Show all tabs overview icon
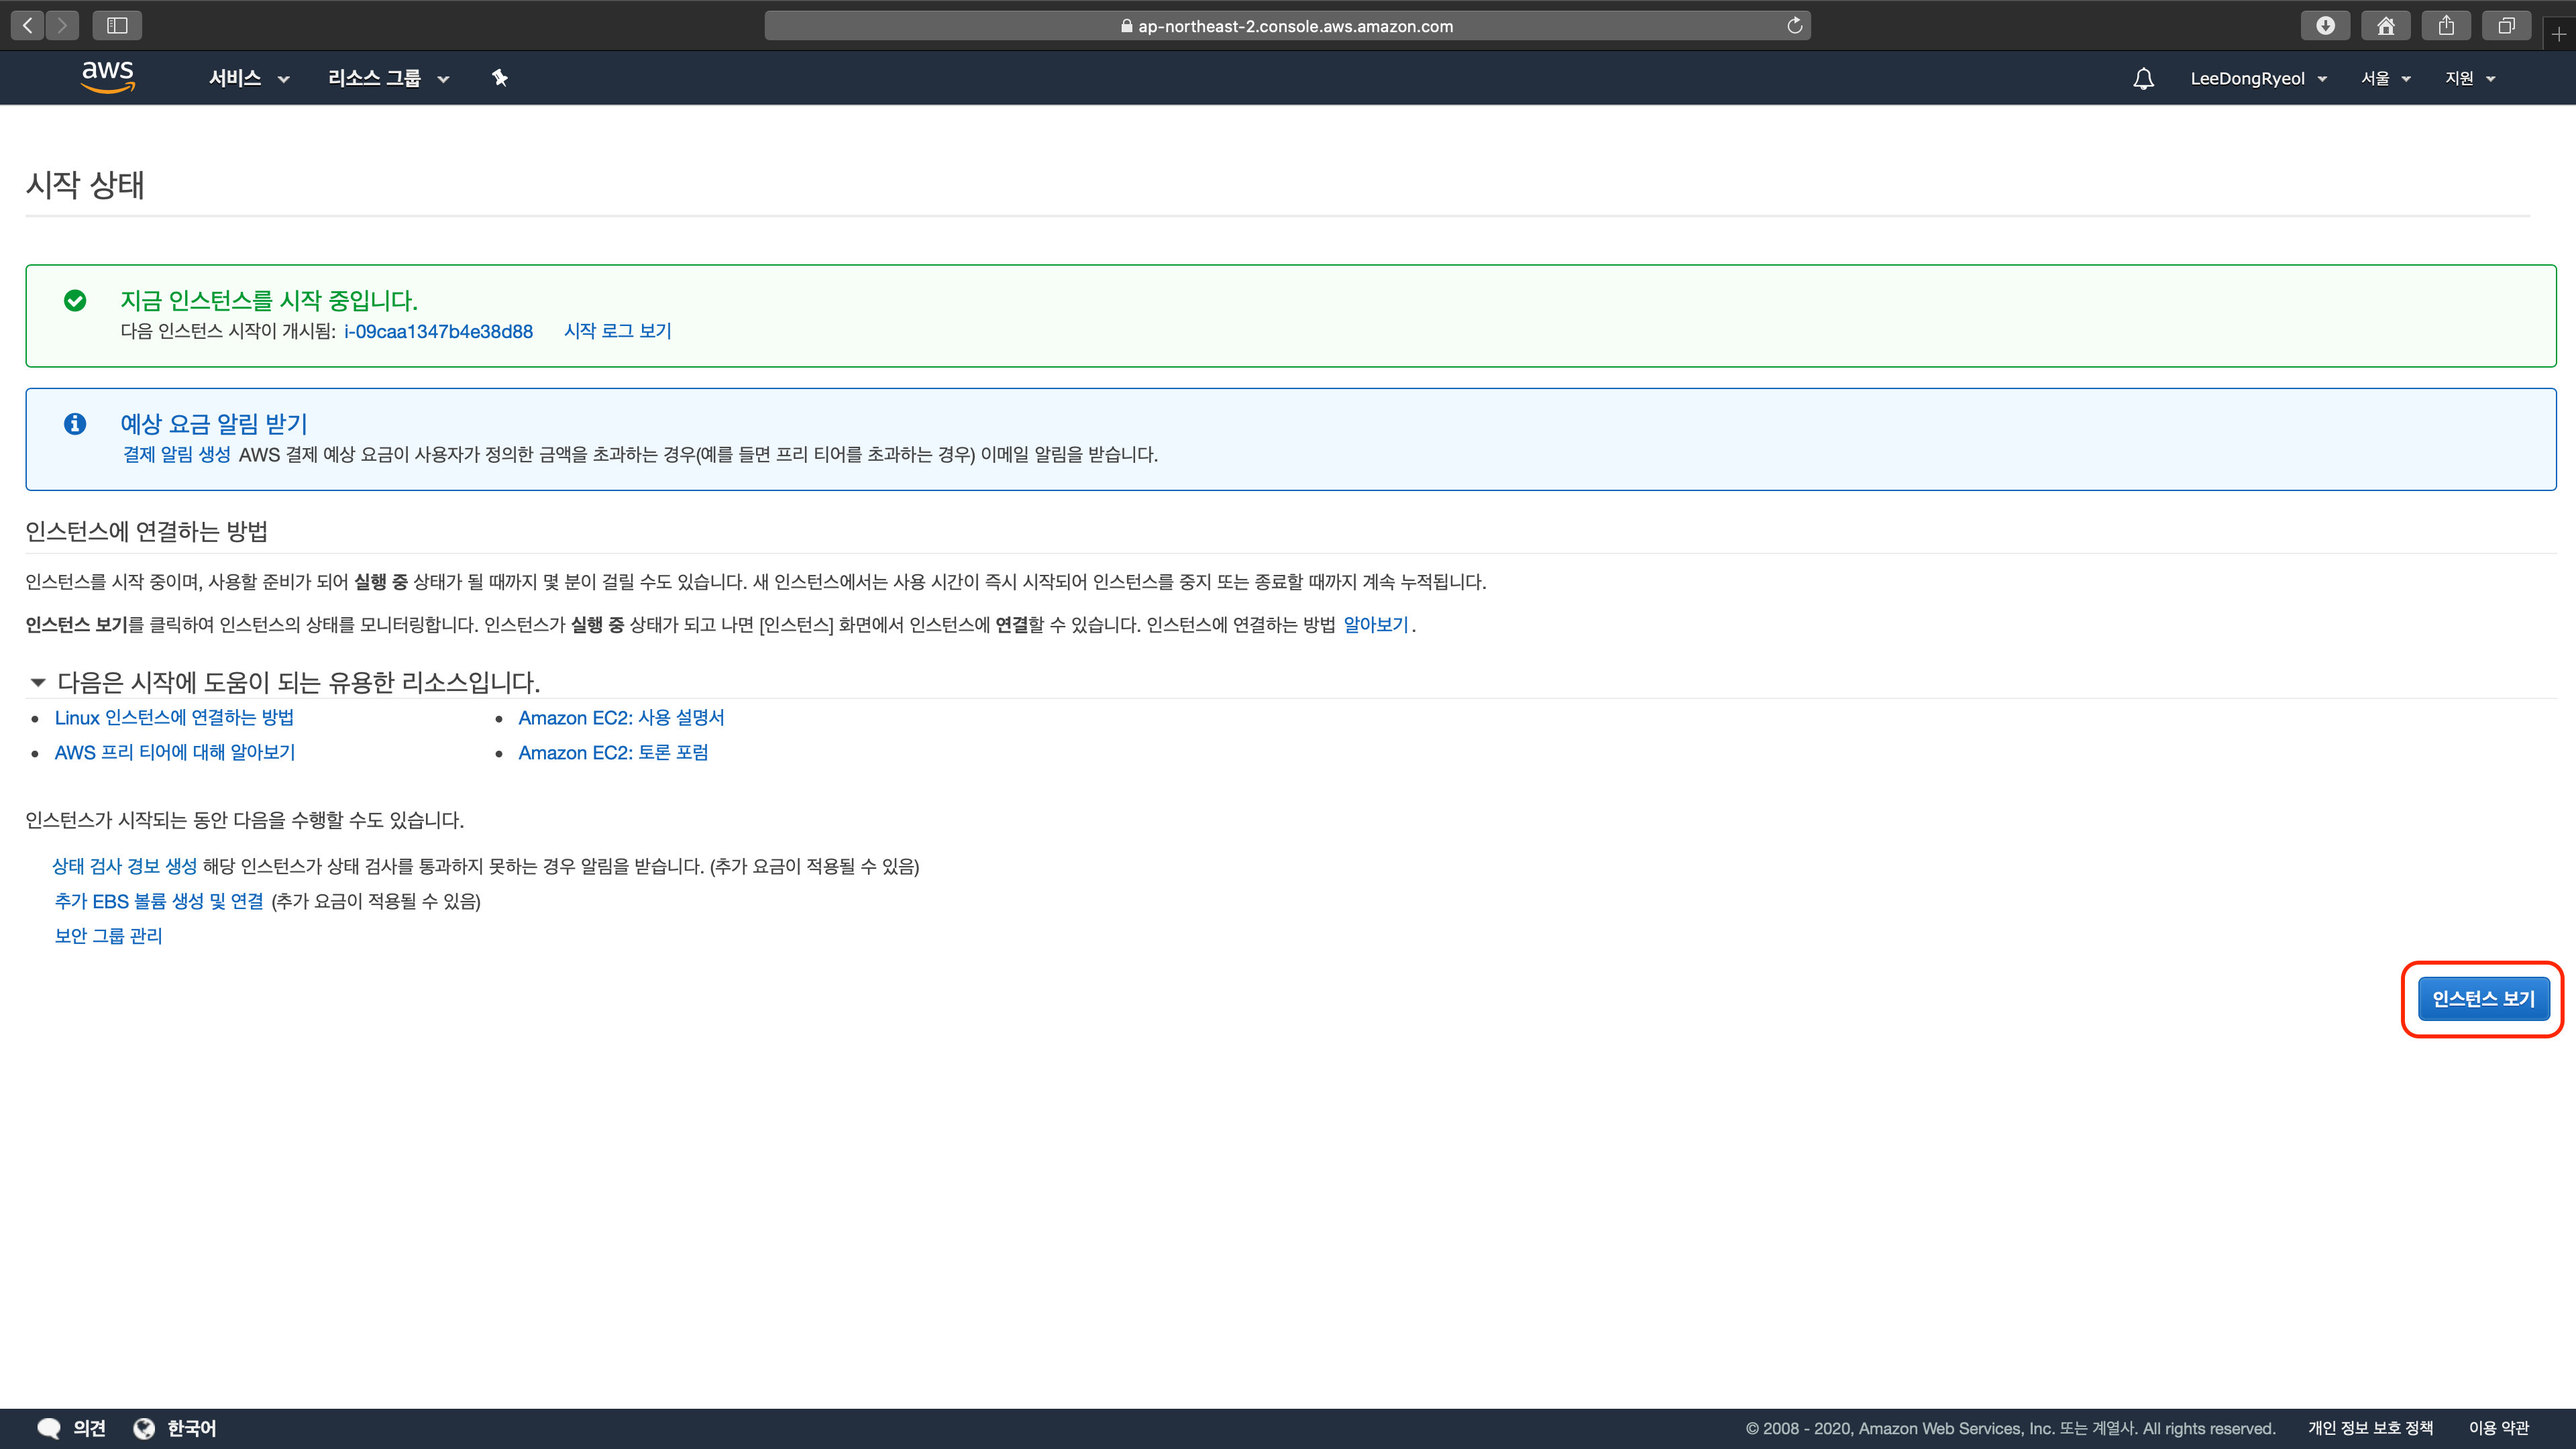The width and height of the screenshot is (2576, 1449). 2506,26
